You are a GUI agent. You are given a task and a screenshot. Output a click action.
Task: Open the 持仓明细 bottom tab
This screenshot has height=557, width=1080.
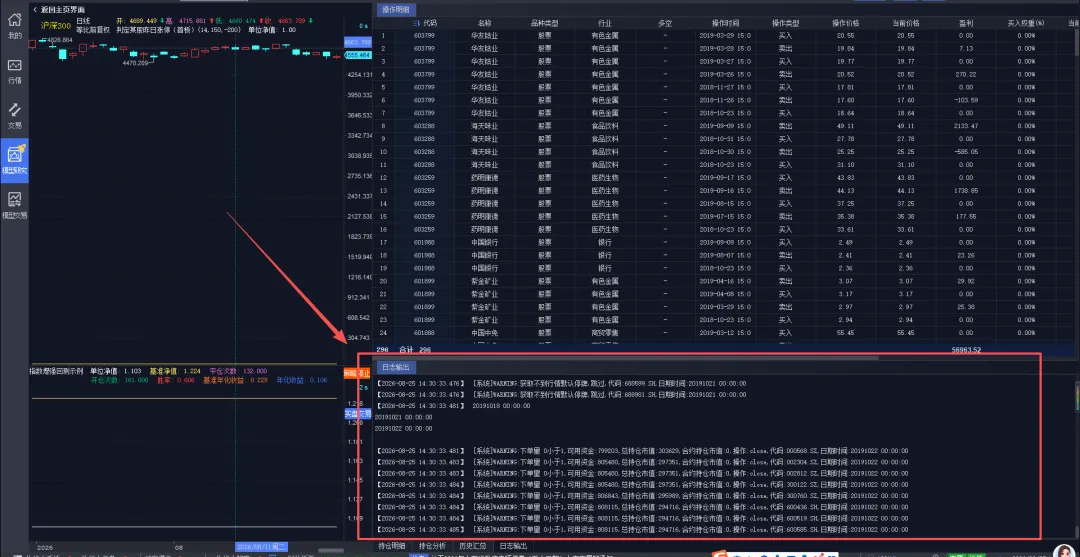pyautogui.click(x=392, y=545)
